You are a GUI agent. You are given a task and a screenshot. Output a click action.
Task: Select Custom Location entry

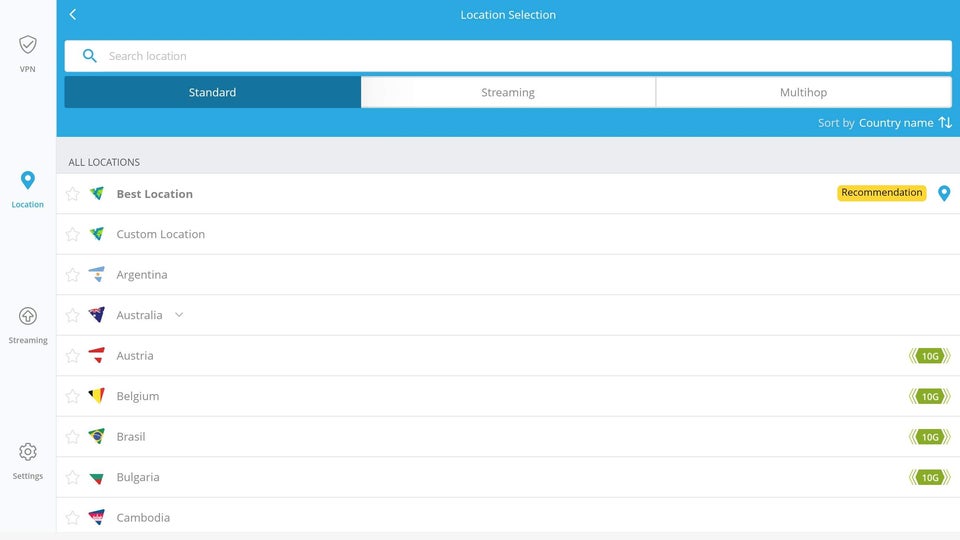tap(160, 234)
